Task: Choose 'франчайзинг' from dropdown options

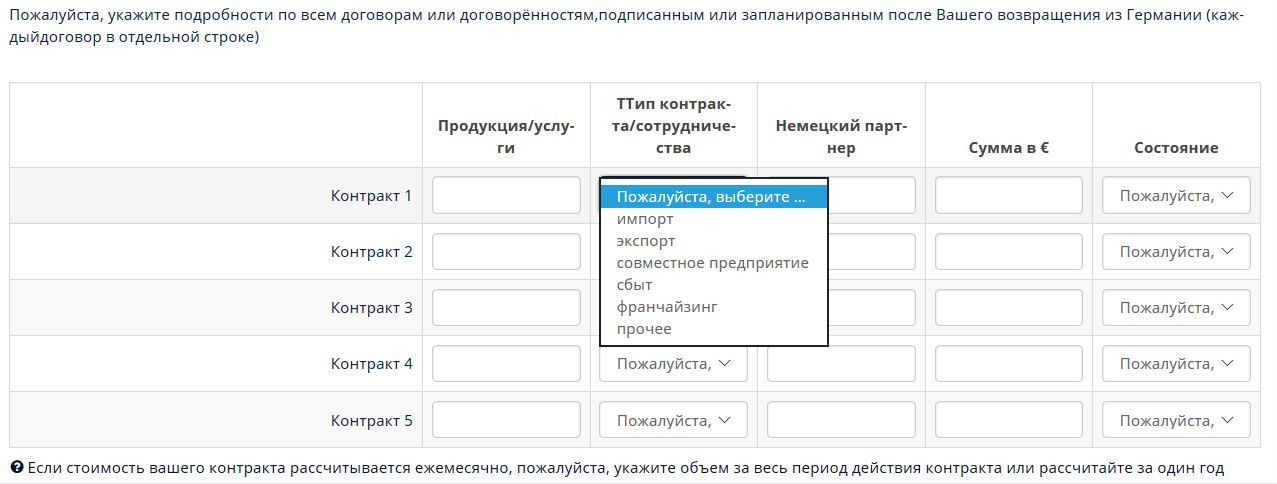Action: pyautogui.click(x=667, y=307)
